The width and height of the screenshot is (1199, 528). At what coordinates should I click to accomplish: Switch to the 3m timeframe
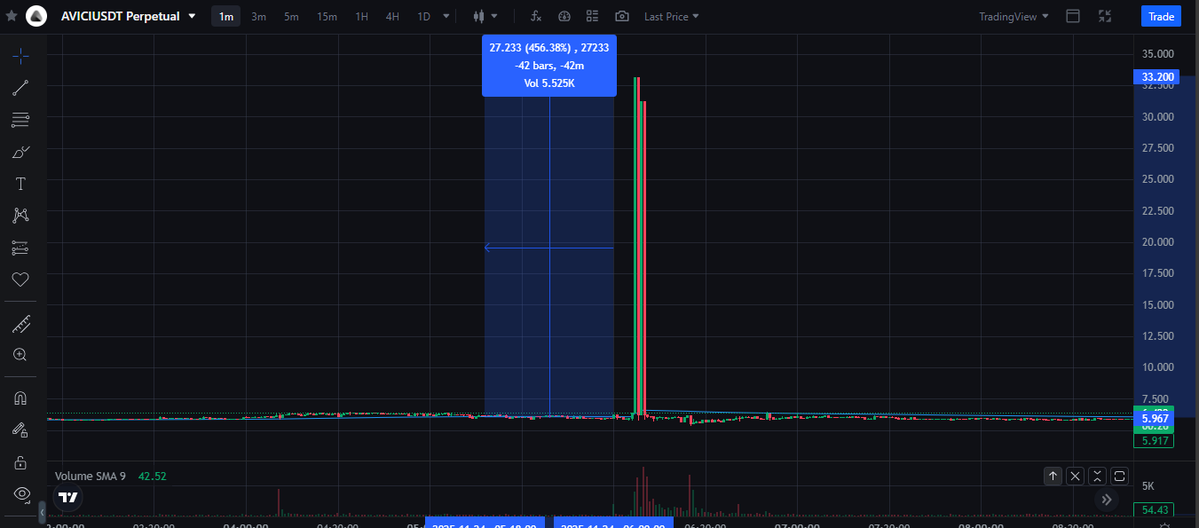coord(258,16)
